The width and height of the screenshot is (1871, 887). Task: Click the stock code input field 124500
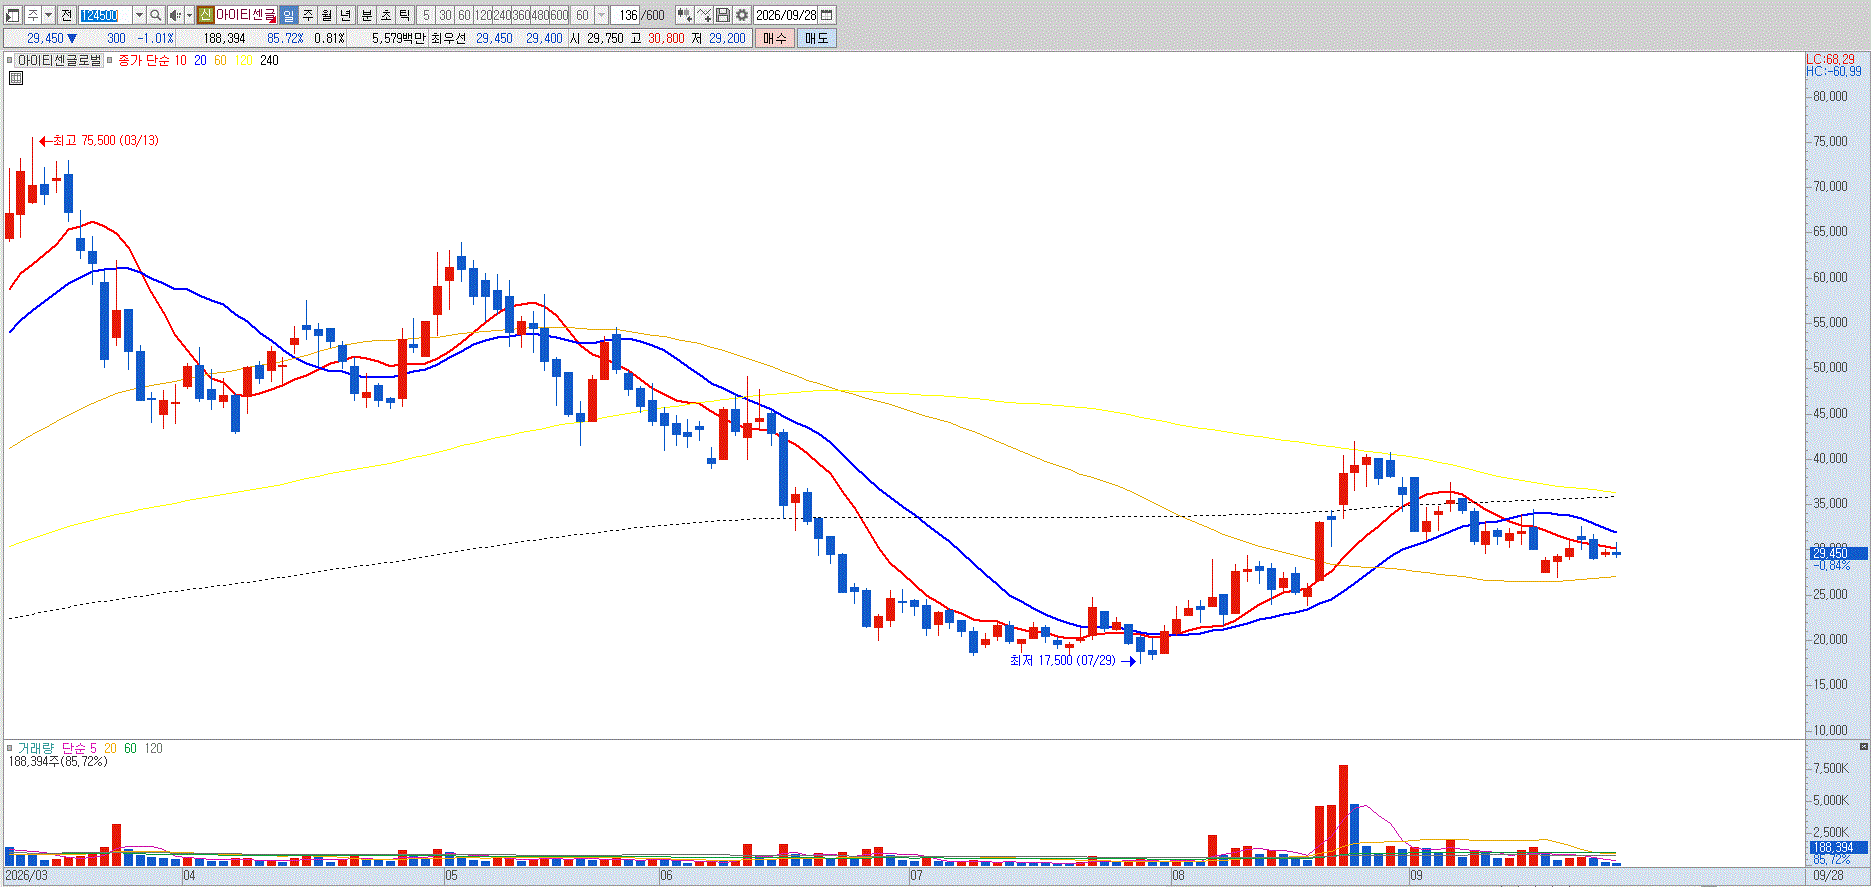click(105, 15)
